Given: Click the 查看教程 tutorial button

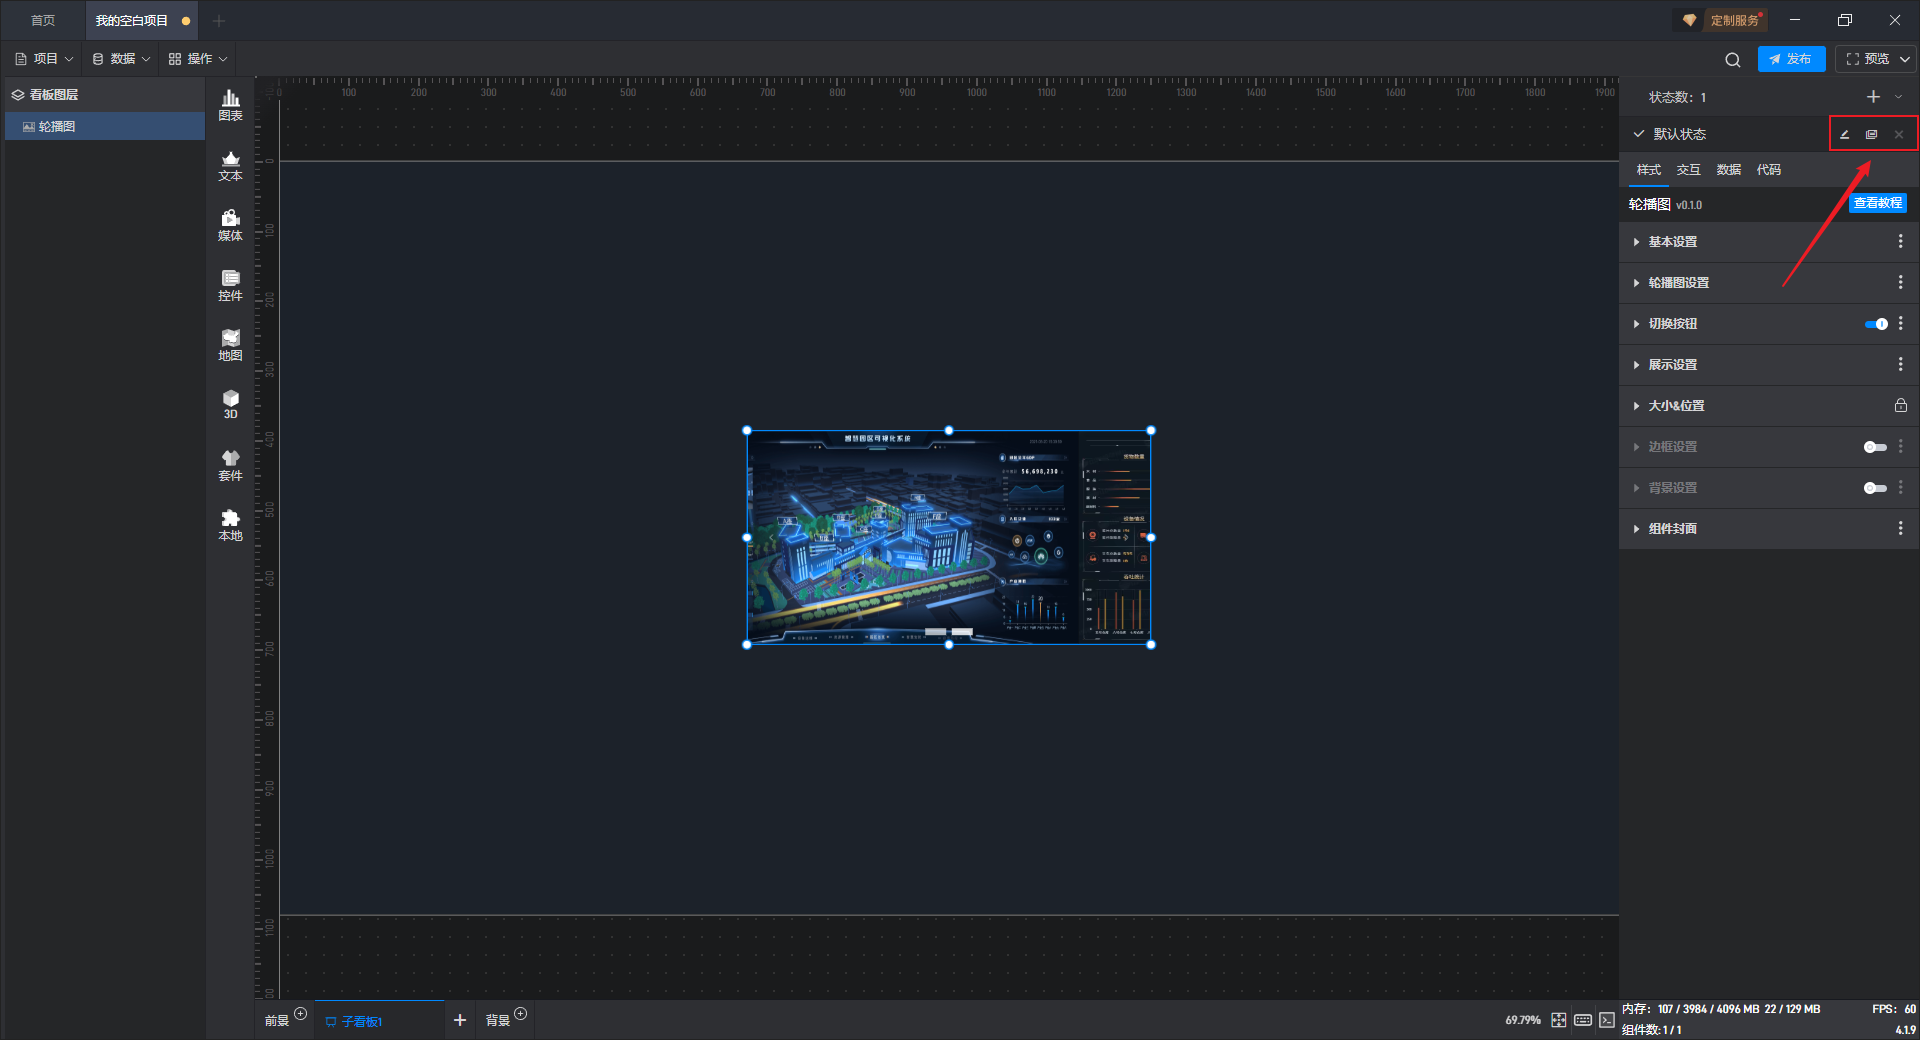Looking at the screenshot, I should pyautogui.click(x=1878, y=203).
